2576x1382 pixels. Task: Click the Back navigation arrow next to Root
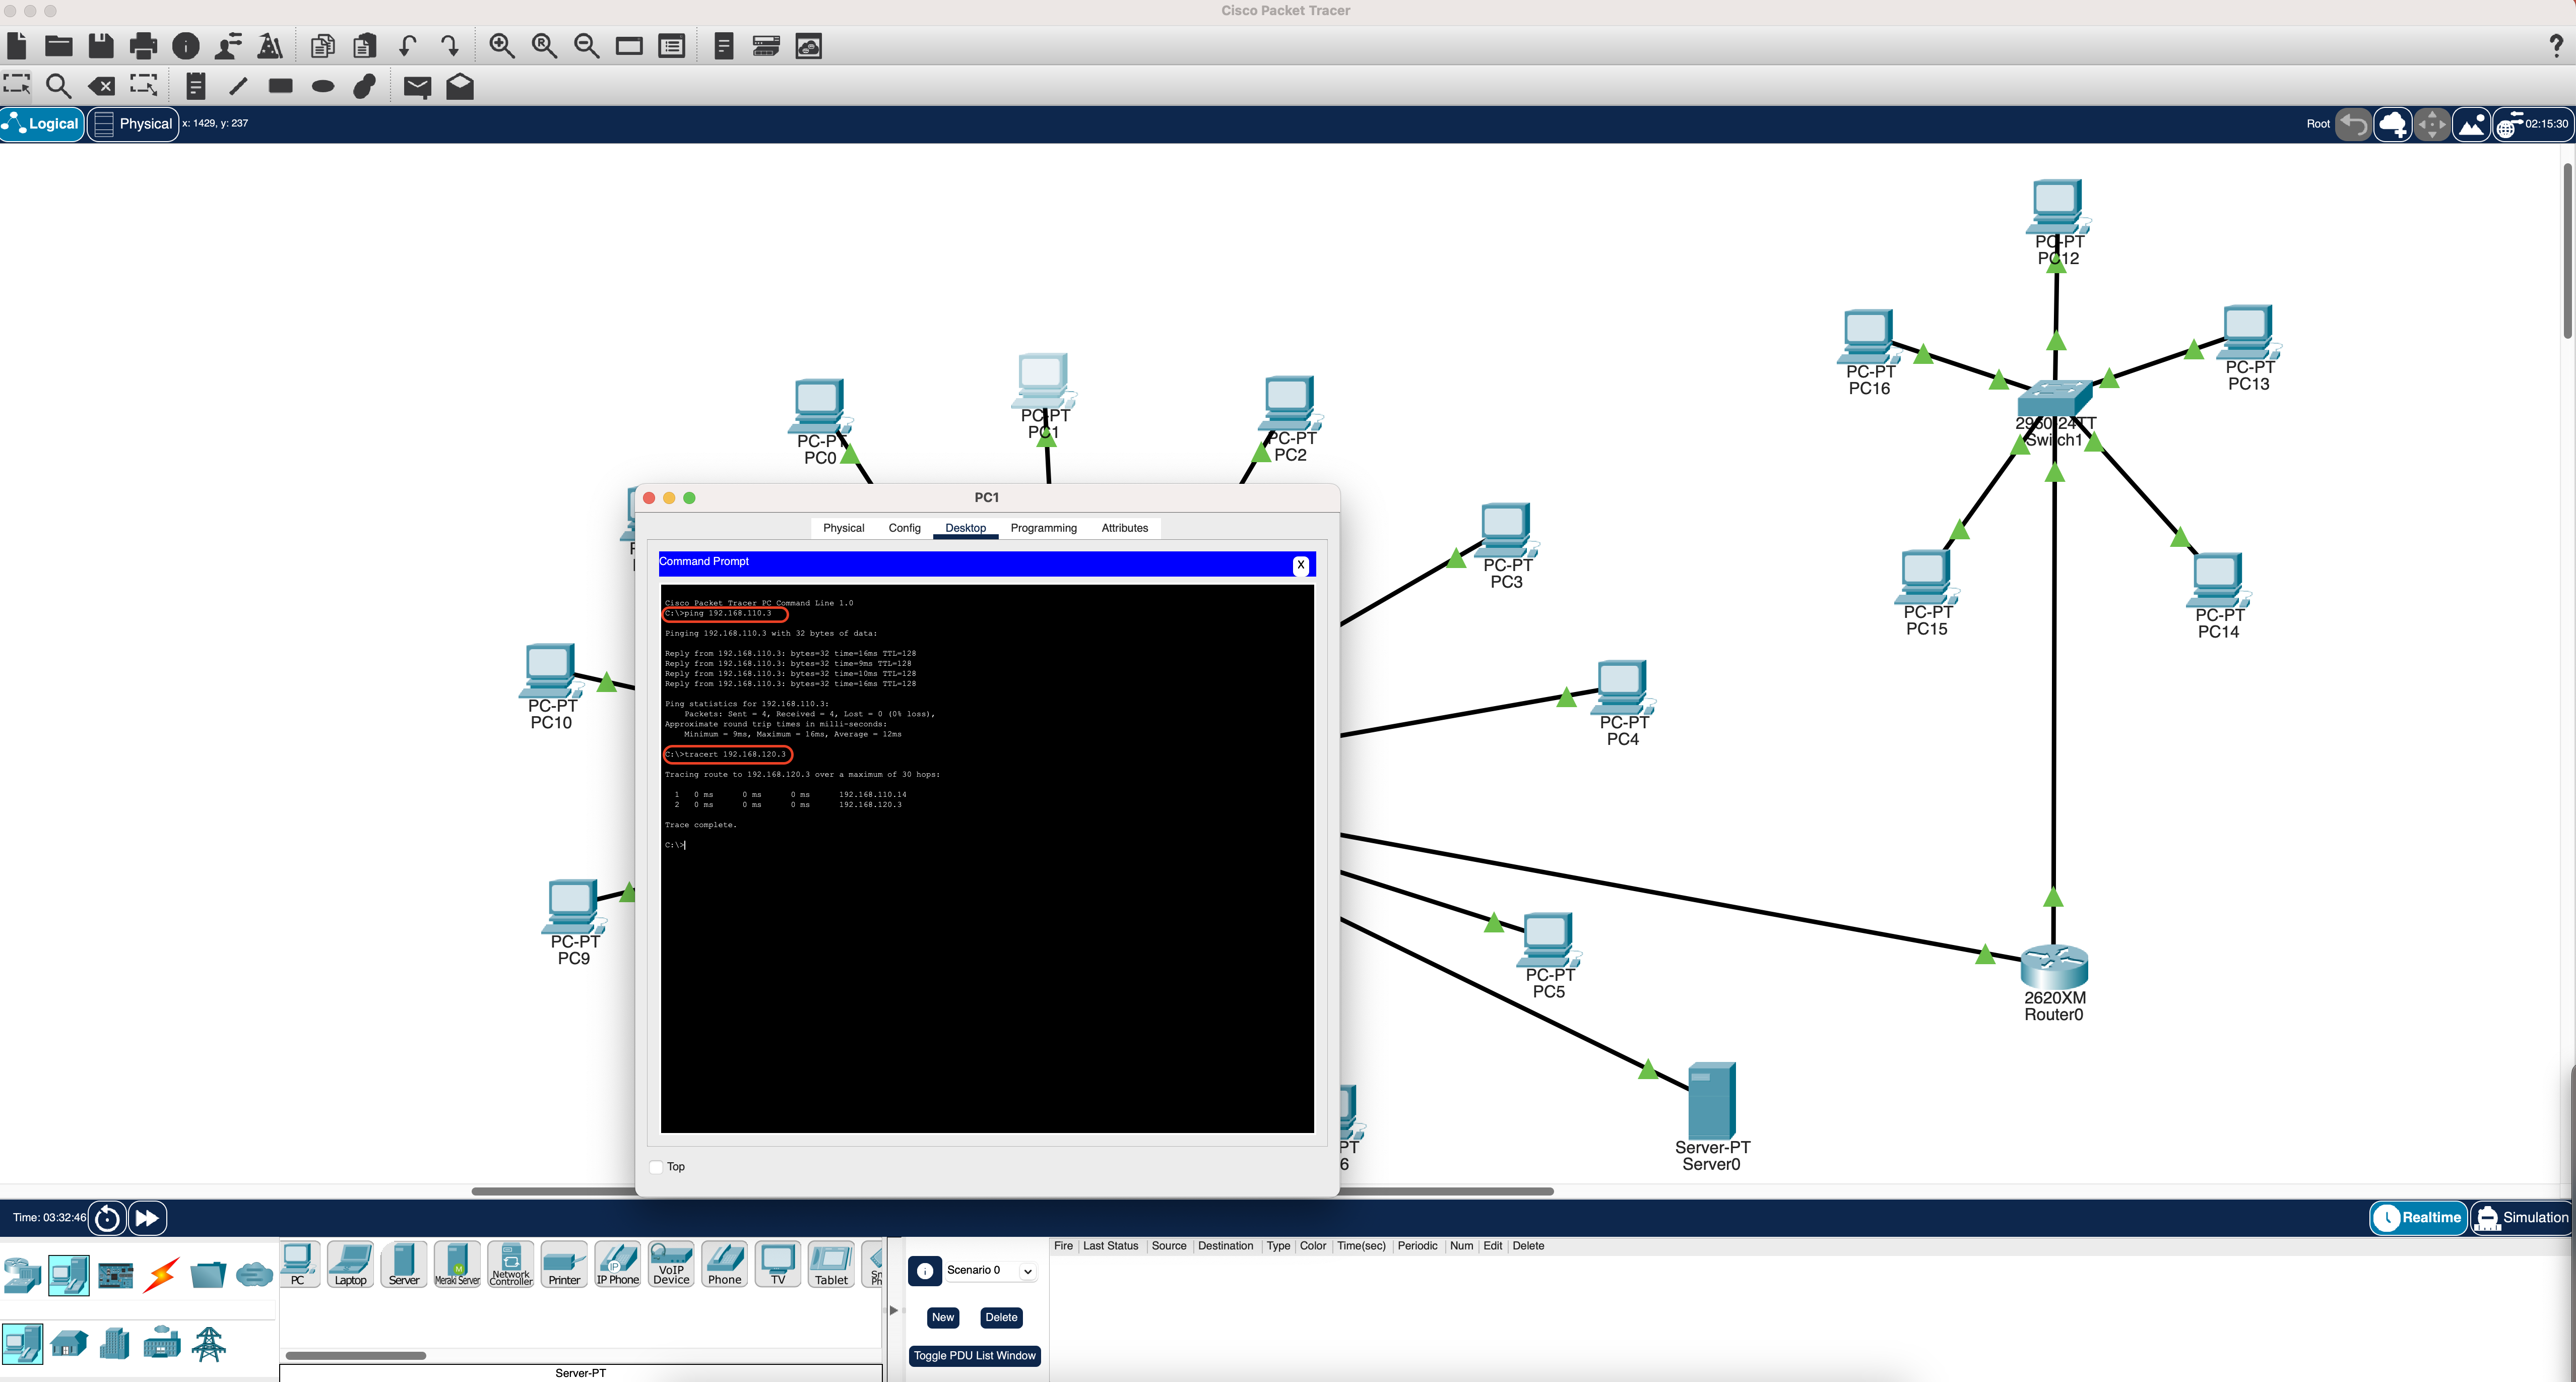[x=2353, y=124]
